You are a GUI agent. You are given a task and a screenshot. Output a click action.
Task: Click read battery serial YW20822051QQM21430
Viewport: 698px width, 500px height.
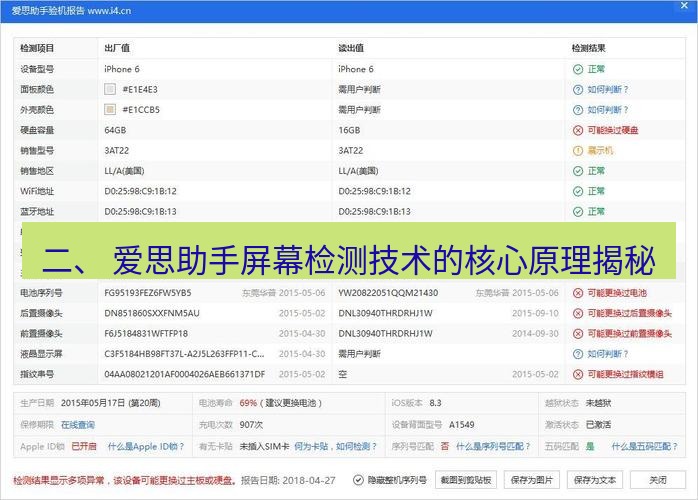click(x=388, y=293)
